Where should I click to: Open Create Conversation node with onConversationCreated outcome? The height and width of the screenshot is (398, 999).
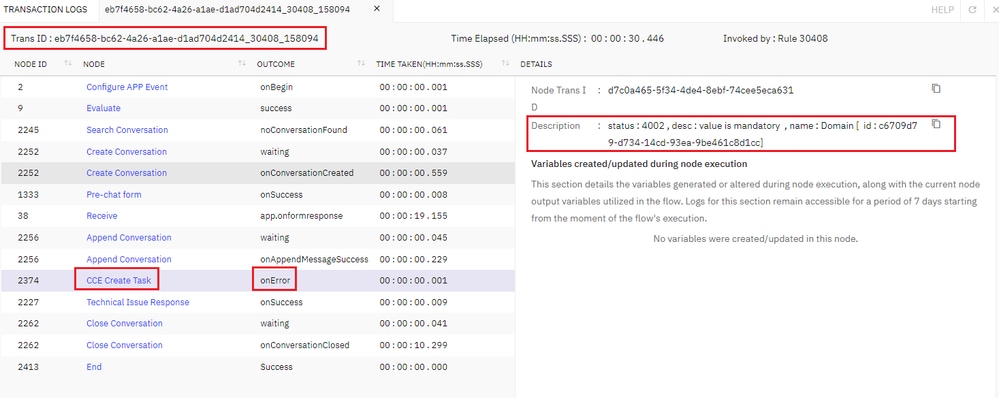[x=126, y=173]
